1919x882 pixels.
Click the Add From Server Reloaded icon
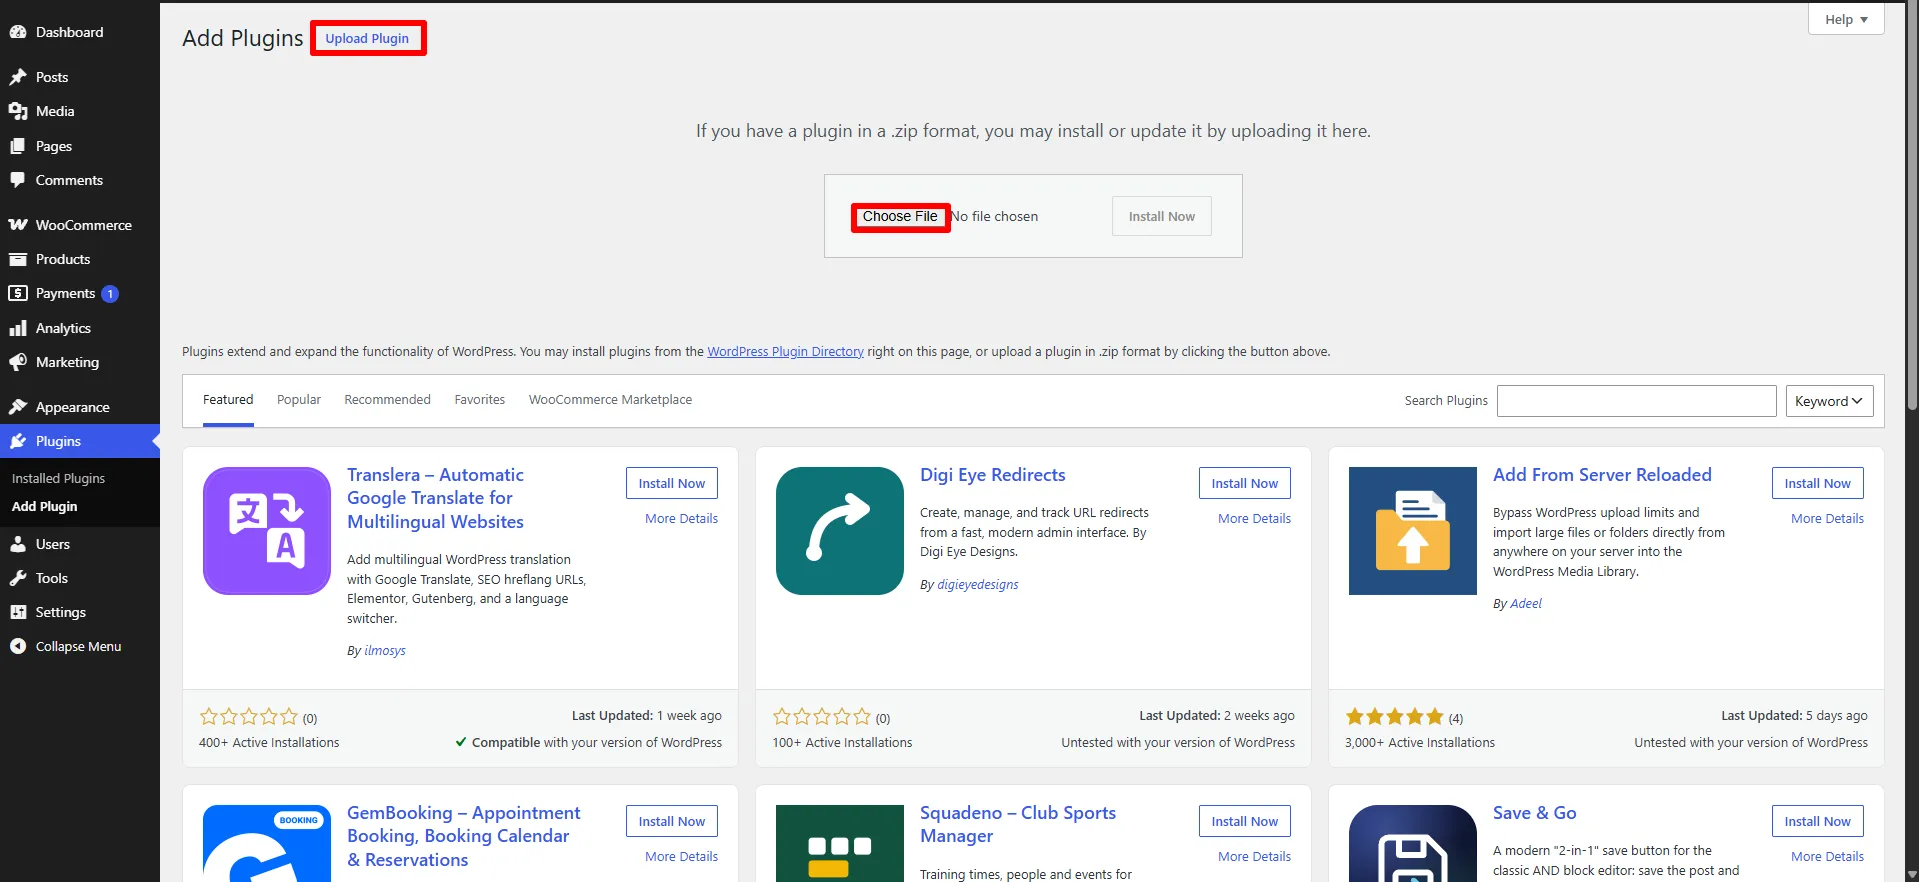point(1413,531)
